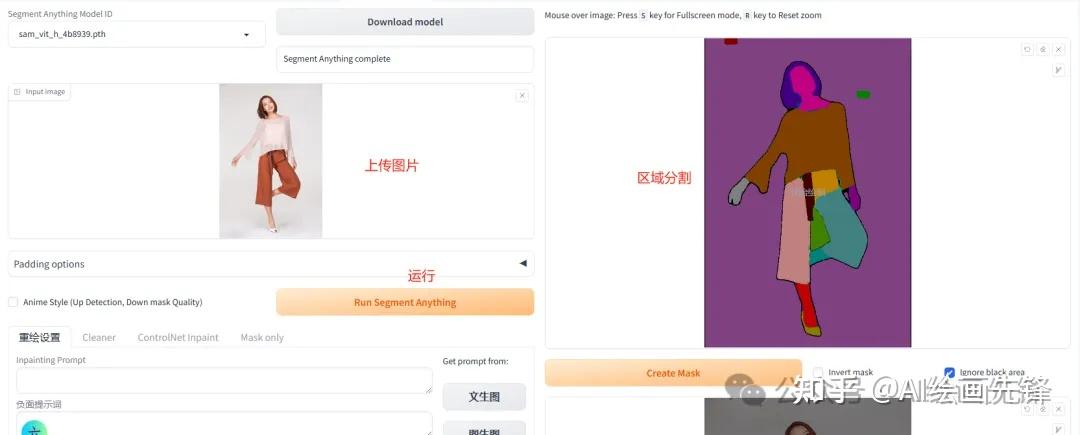1080x435 pixels.
Task: Uncheck the Ignore black area checkbox
Action: pos(950,372)
